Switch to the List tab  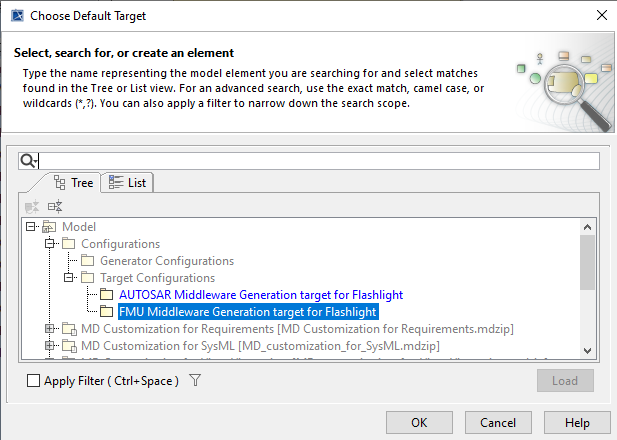[128, 183]
